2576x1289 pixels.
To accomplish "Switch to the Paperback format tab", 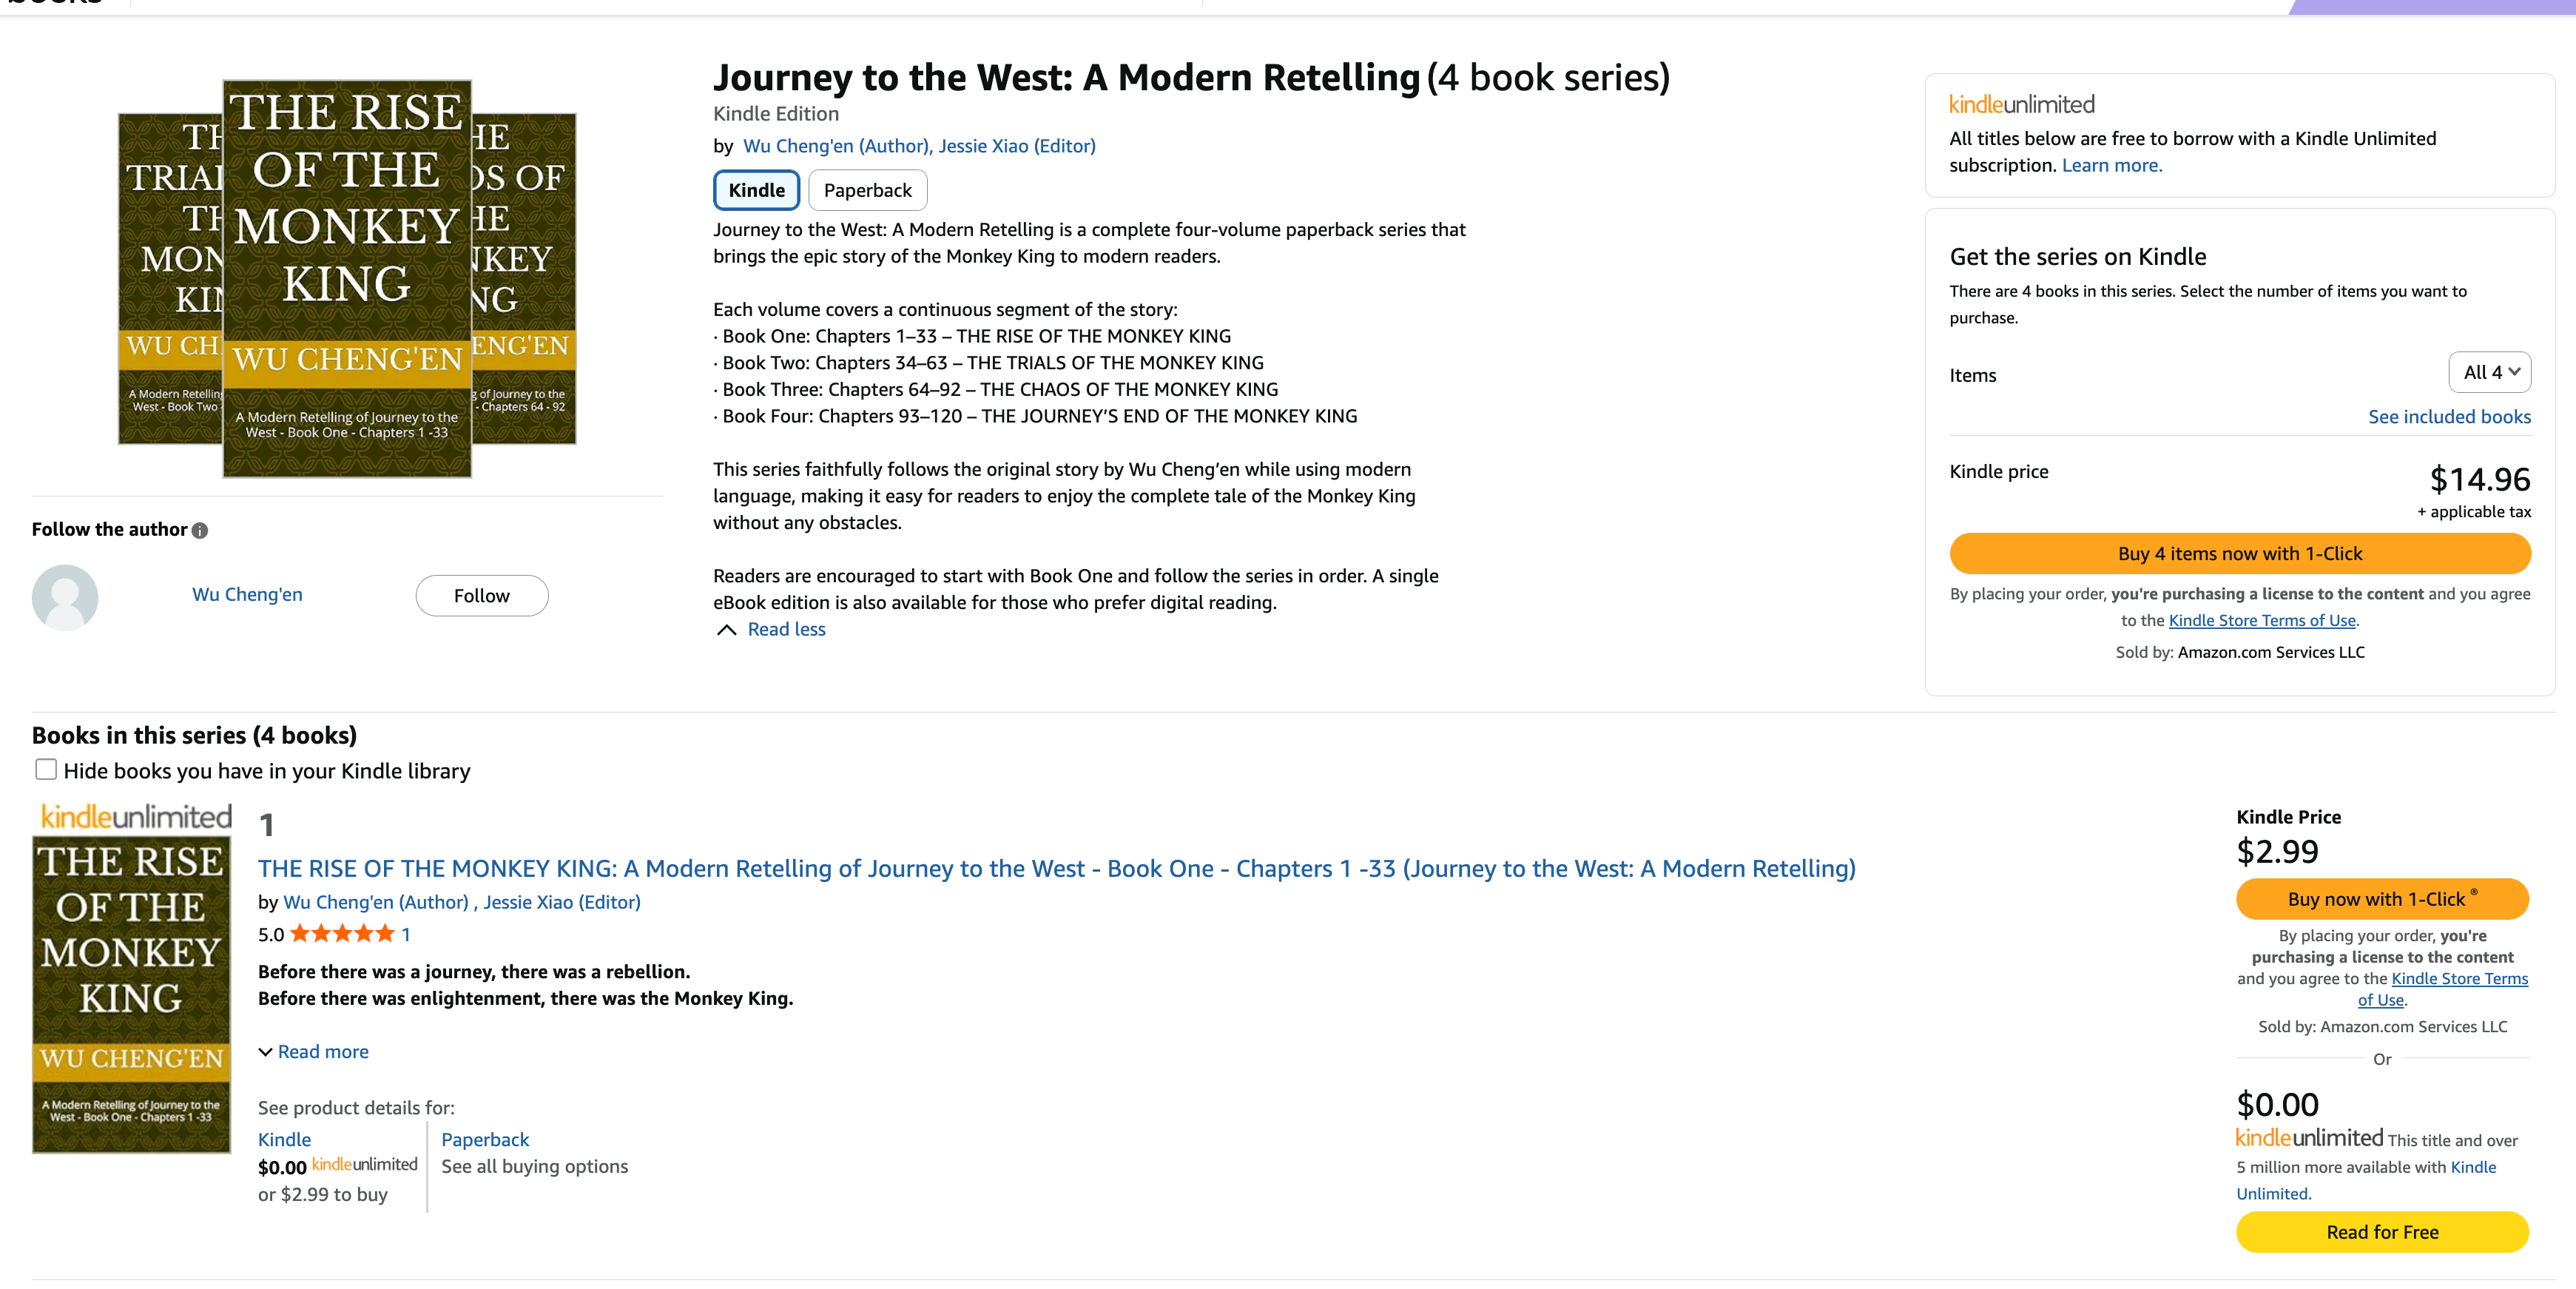I will pos(867,190).
